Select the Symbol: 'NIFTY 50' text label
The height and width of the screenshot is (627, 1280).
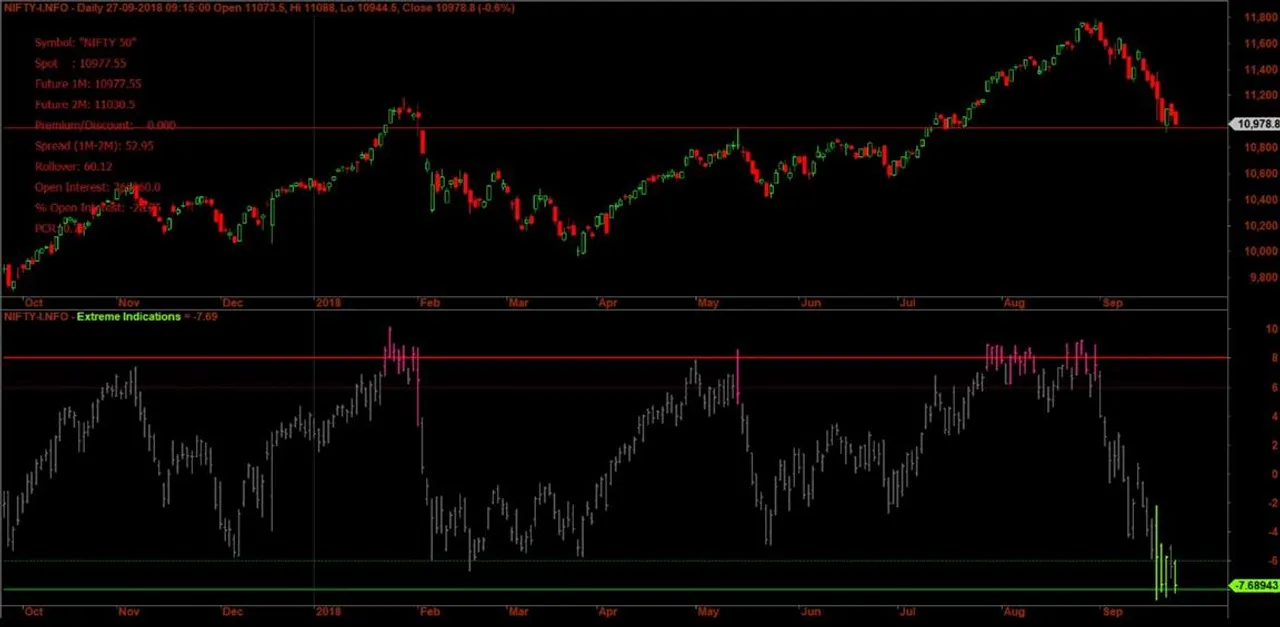point(85,42)
